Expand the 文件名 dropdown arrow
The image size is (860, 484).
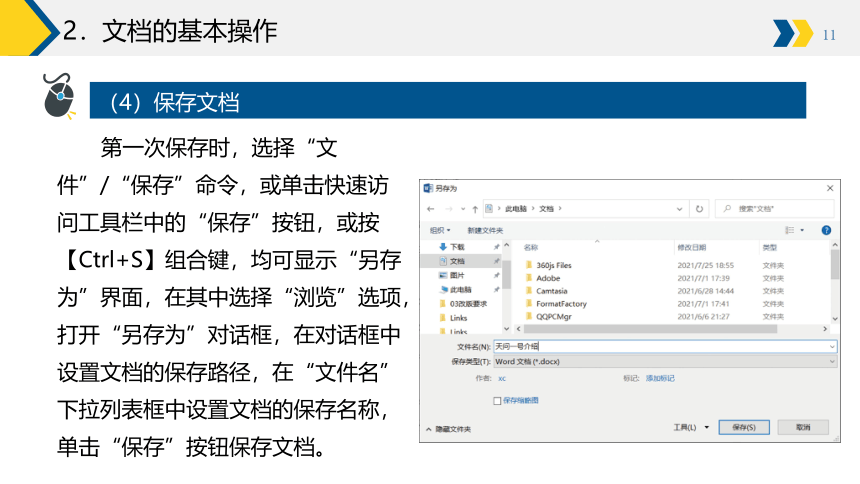[x=832, y=347]
